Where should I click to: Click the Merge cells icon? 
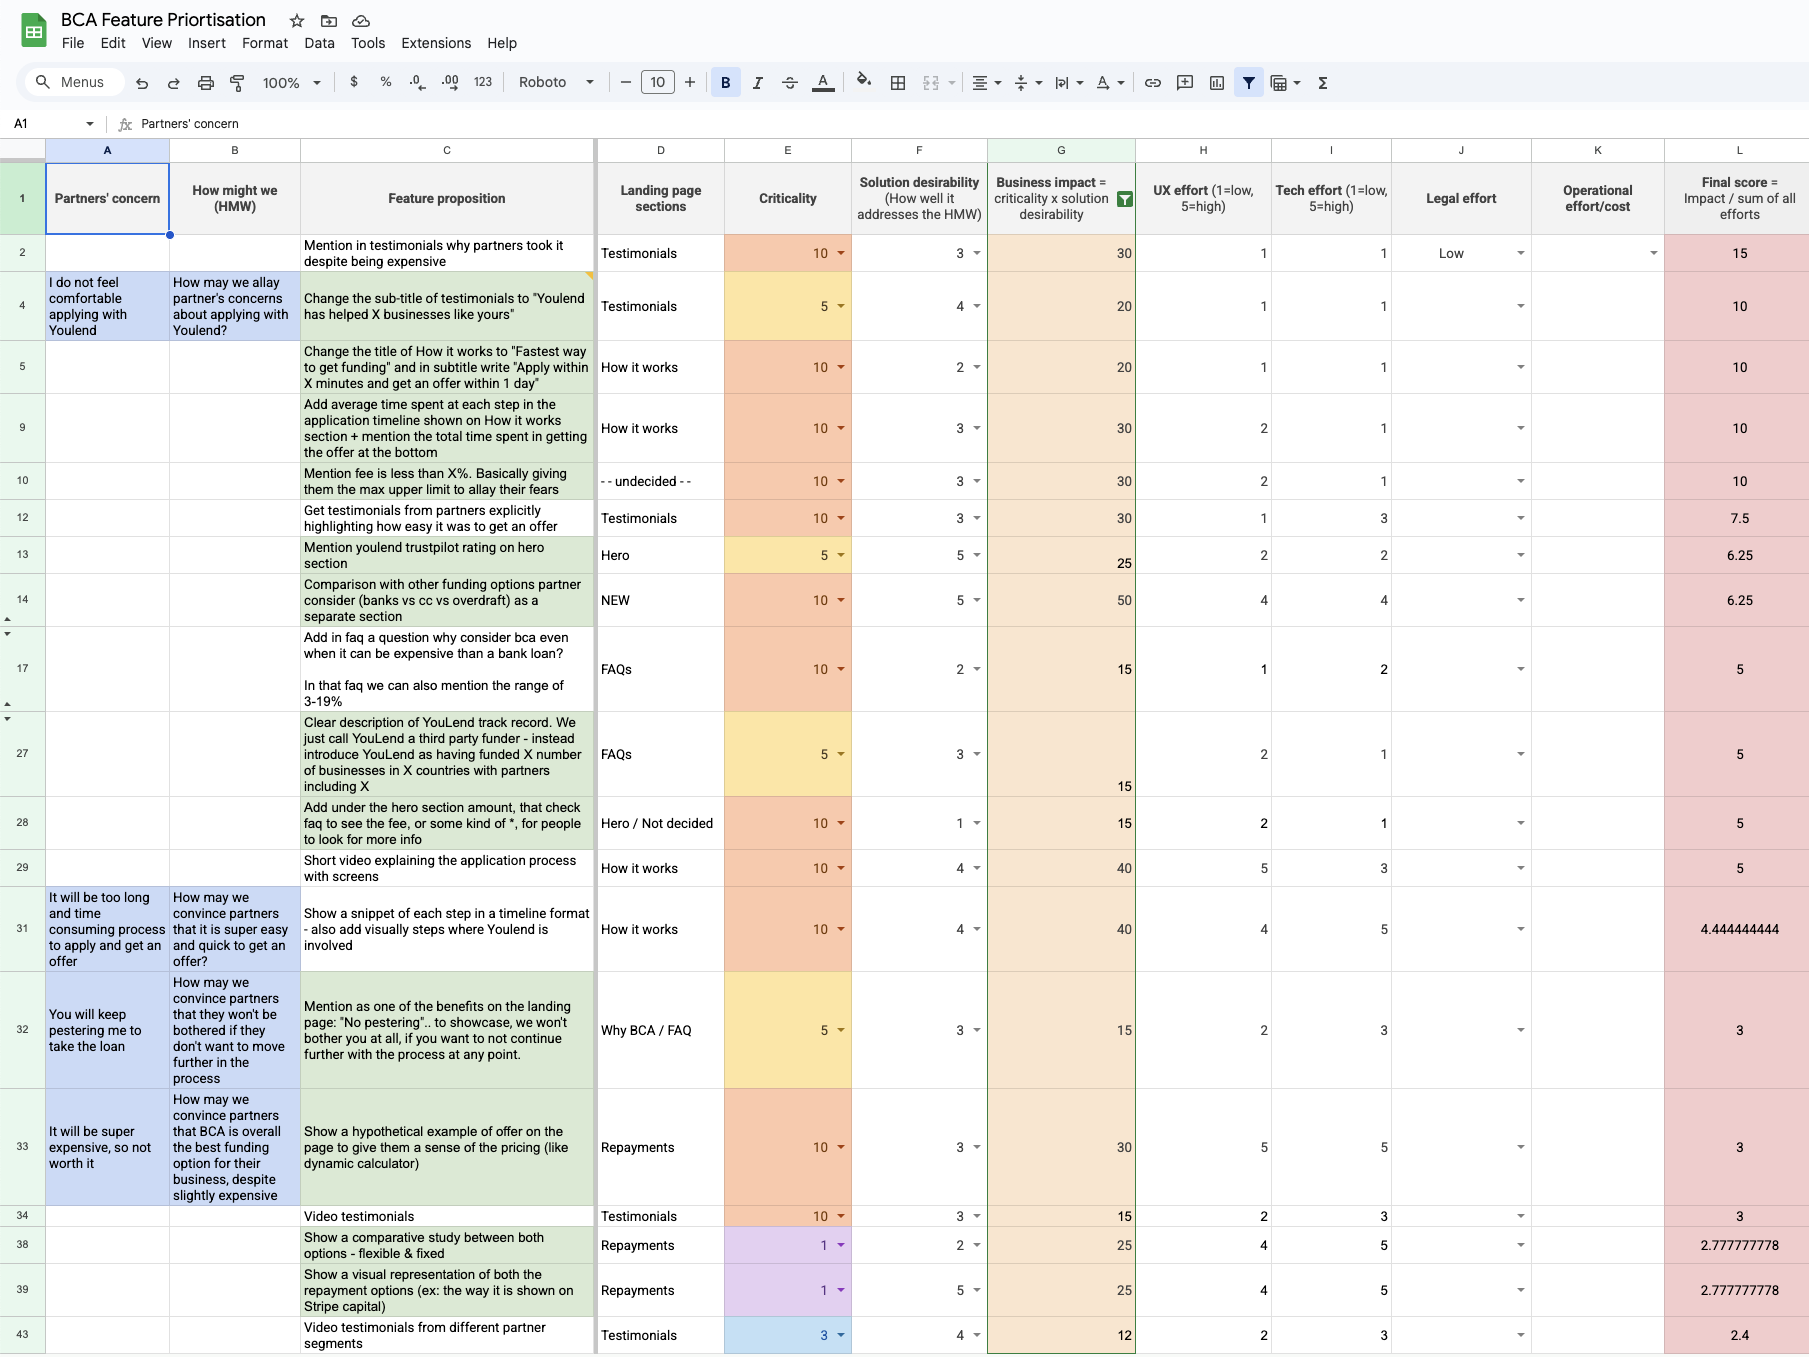[x=931, y=83]
